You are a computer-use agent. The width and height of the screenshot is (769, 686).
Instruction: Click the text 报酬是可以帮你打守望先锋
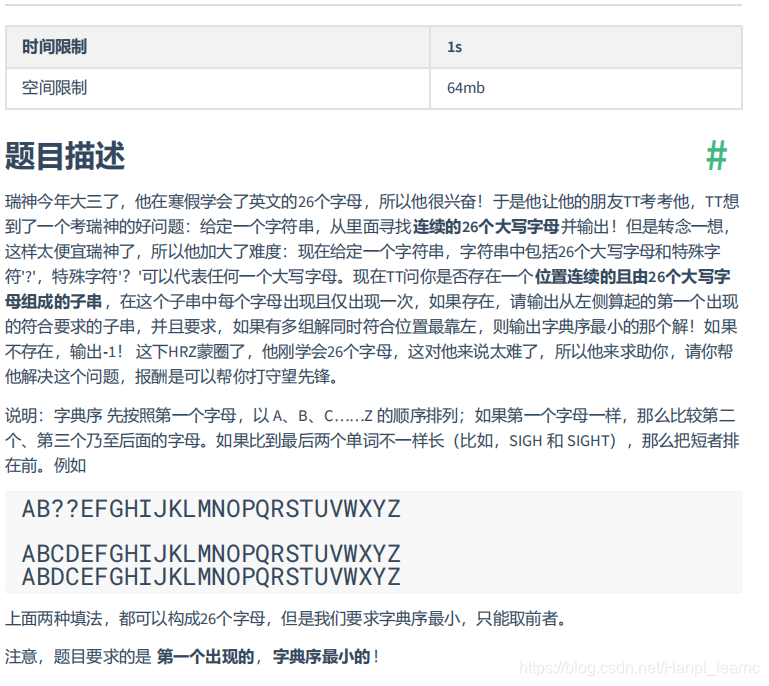232,377
